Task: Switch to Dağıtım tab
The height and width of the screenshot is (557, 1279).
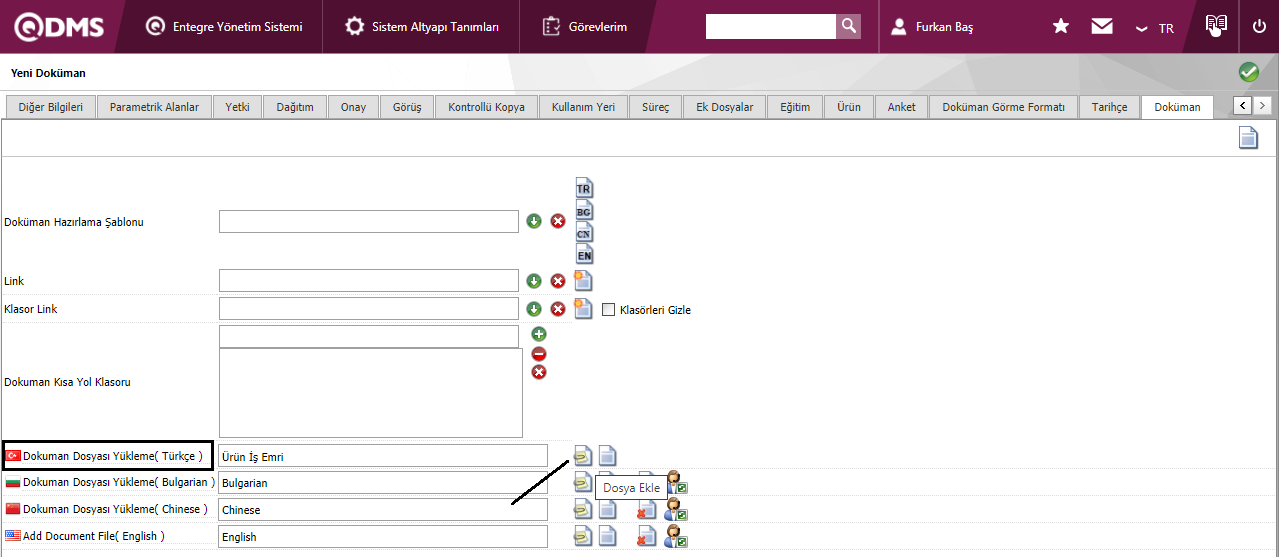Action: [295, 107]
